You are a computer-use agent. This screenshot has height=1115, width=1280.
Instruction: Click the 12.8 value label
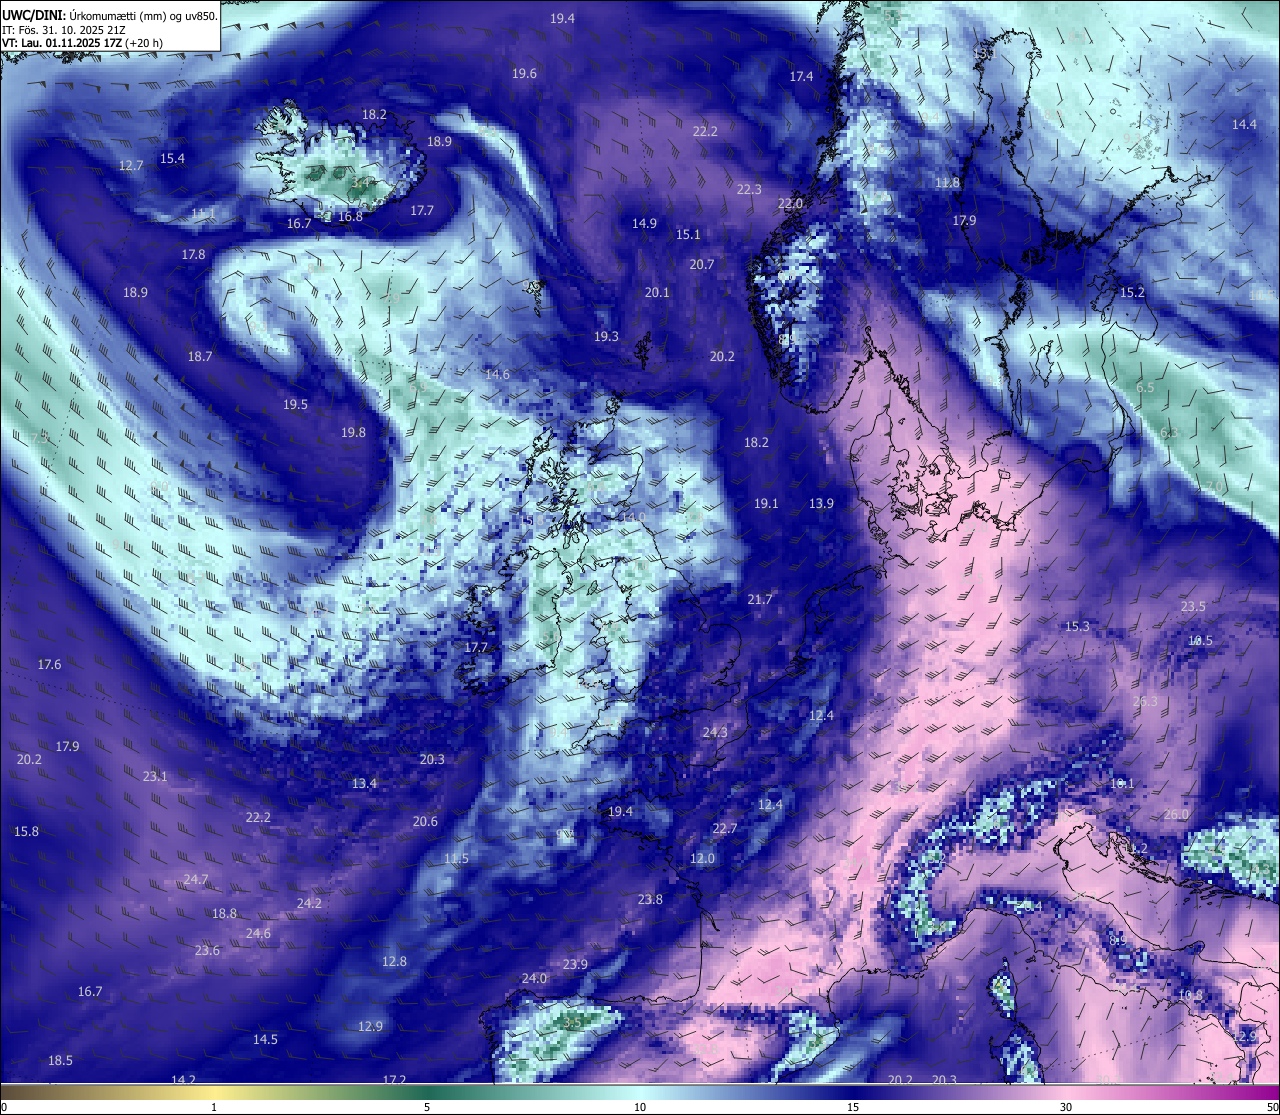click(x=394, y=961)
